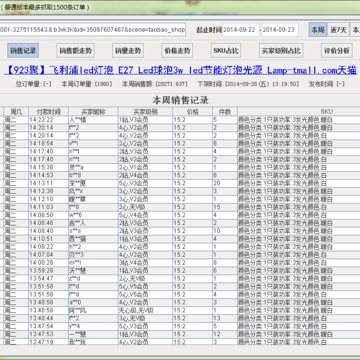Click the 下架时间 2014-09-26 statistic
Screen dimensions: 360x360
[x=248, y=84]
